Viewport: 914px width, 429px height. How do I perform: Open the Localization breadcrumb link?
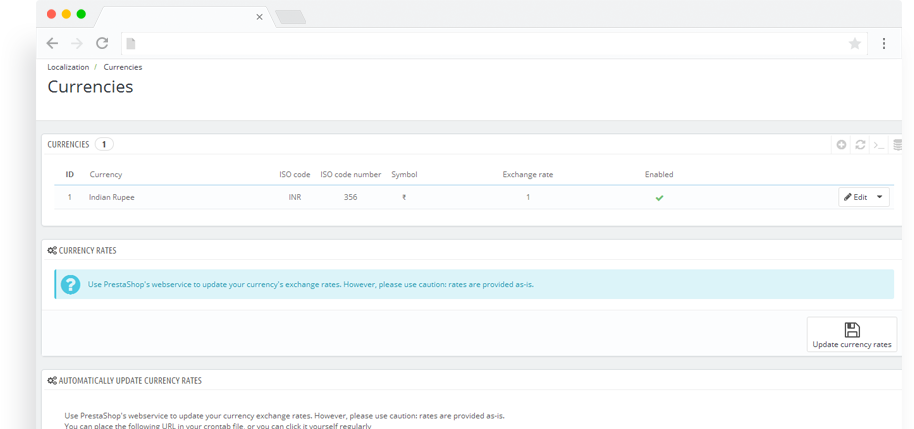(68, 67)
